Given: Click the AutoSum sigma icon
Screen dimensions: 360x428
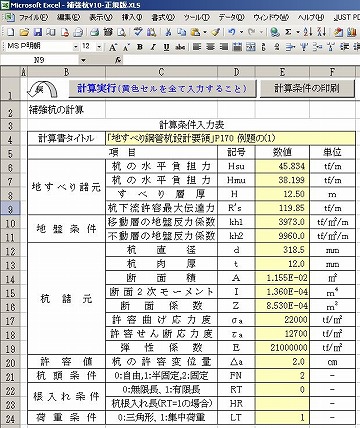Looking at the screenshot, I should 288,32.
